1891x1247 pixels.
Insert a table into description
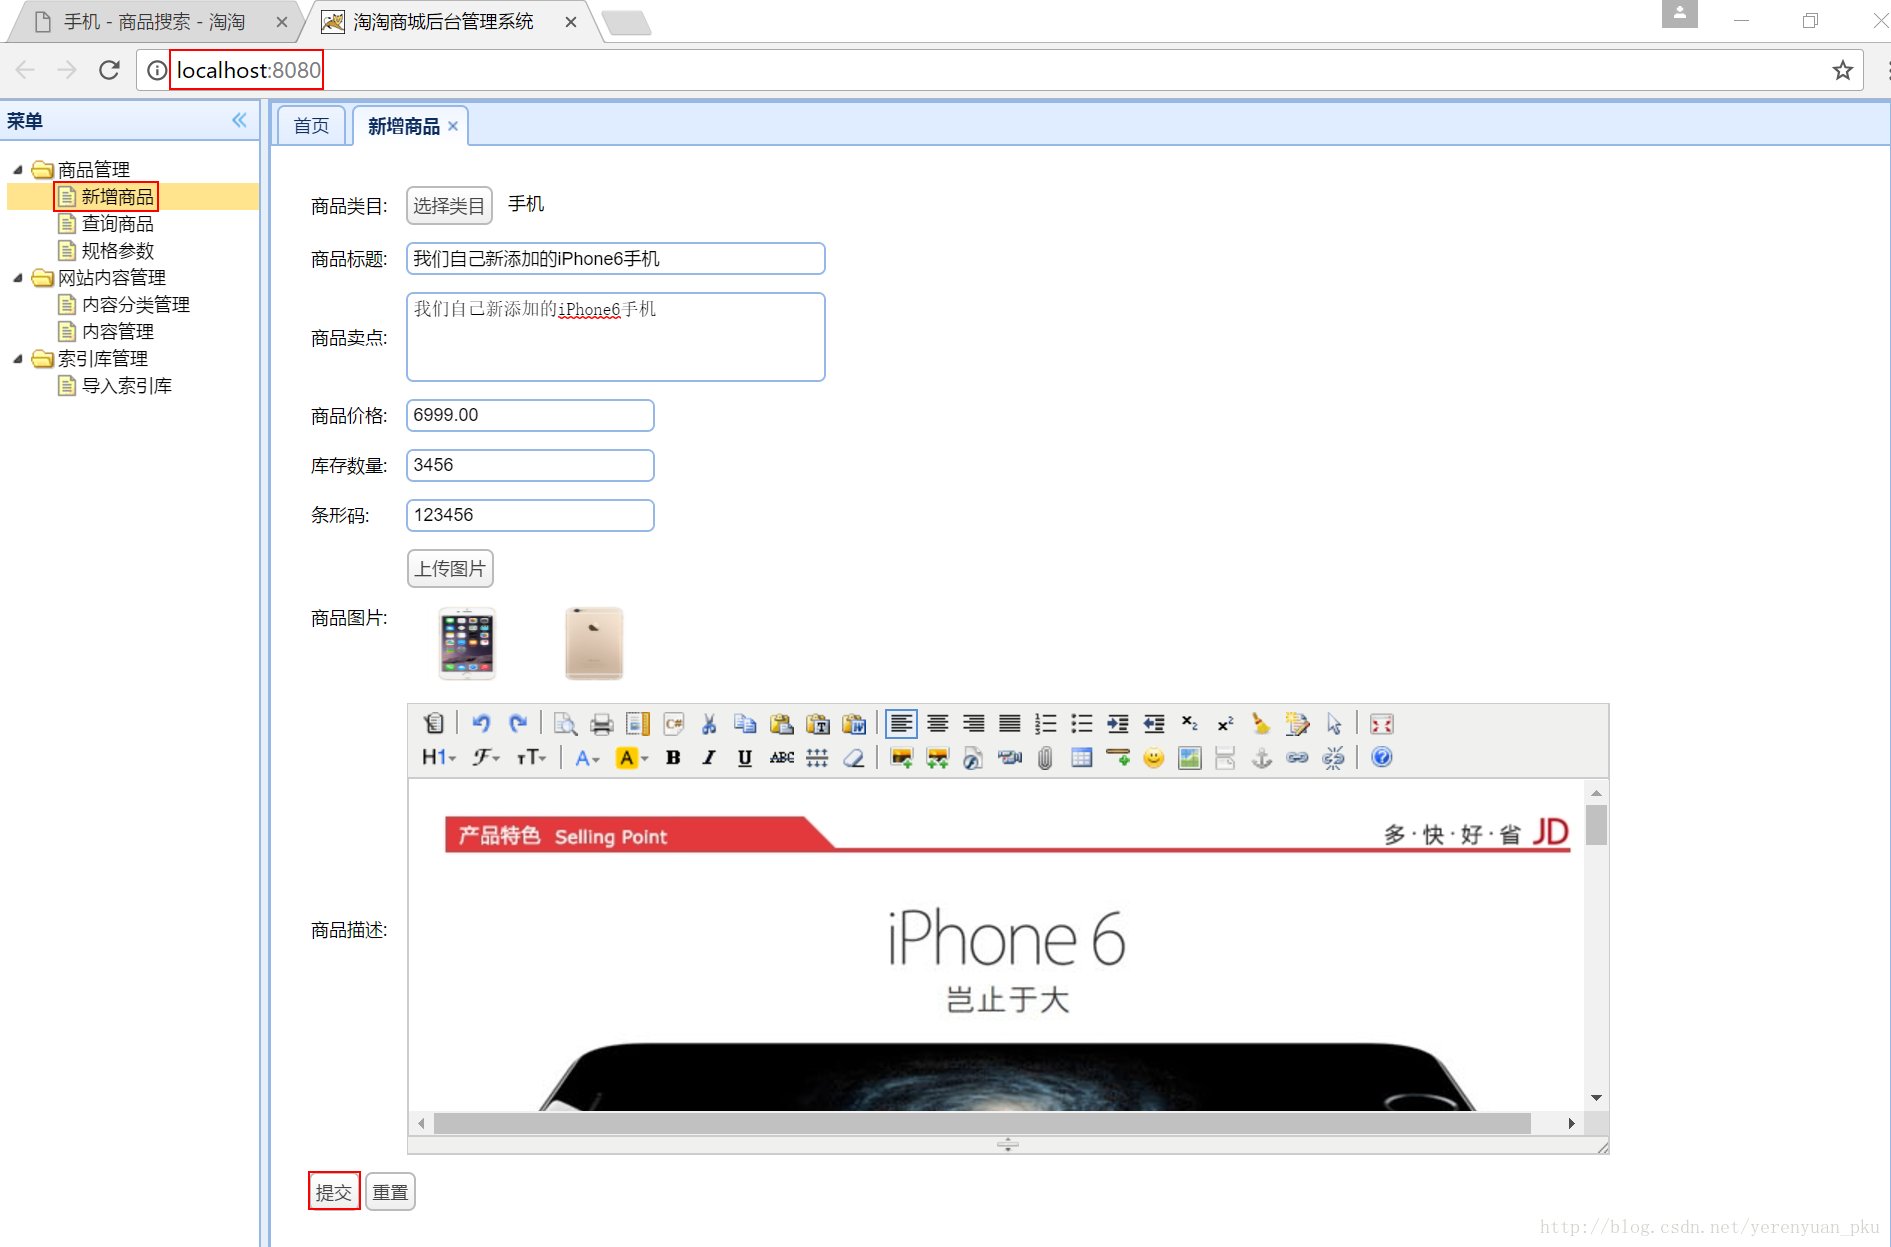pyautogui.click(x=1081, y=757)
